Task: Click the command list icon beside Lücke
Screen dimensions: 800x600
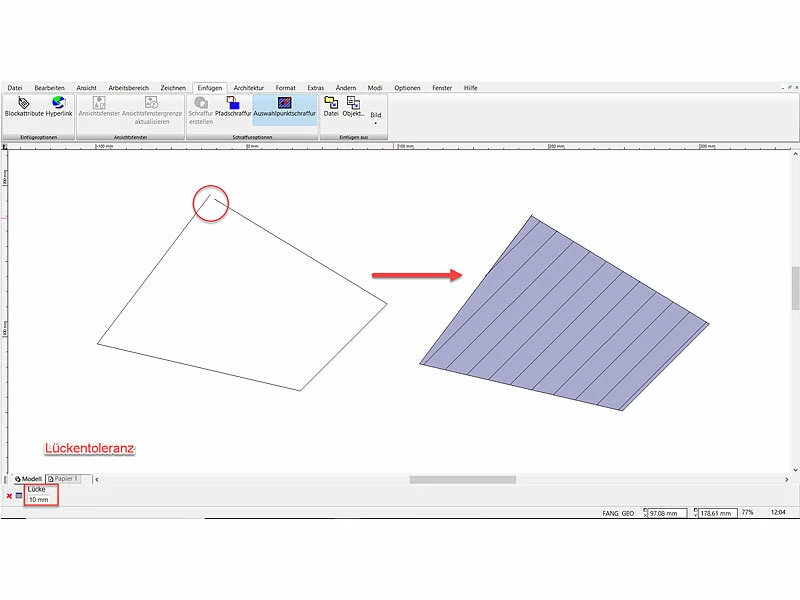Action: [x=19, y=495]
